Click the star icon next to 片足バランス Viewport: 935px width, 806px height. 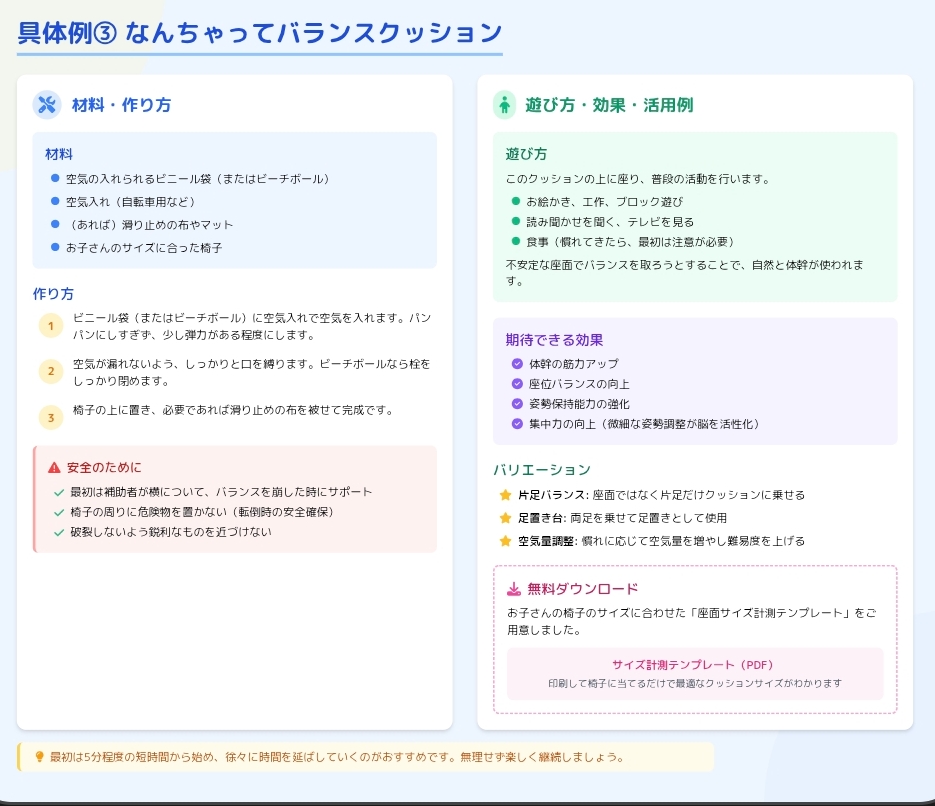505,495
